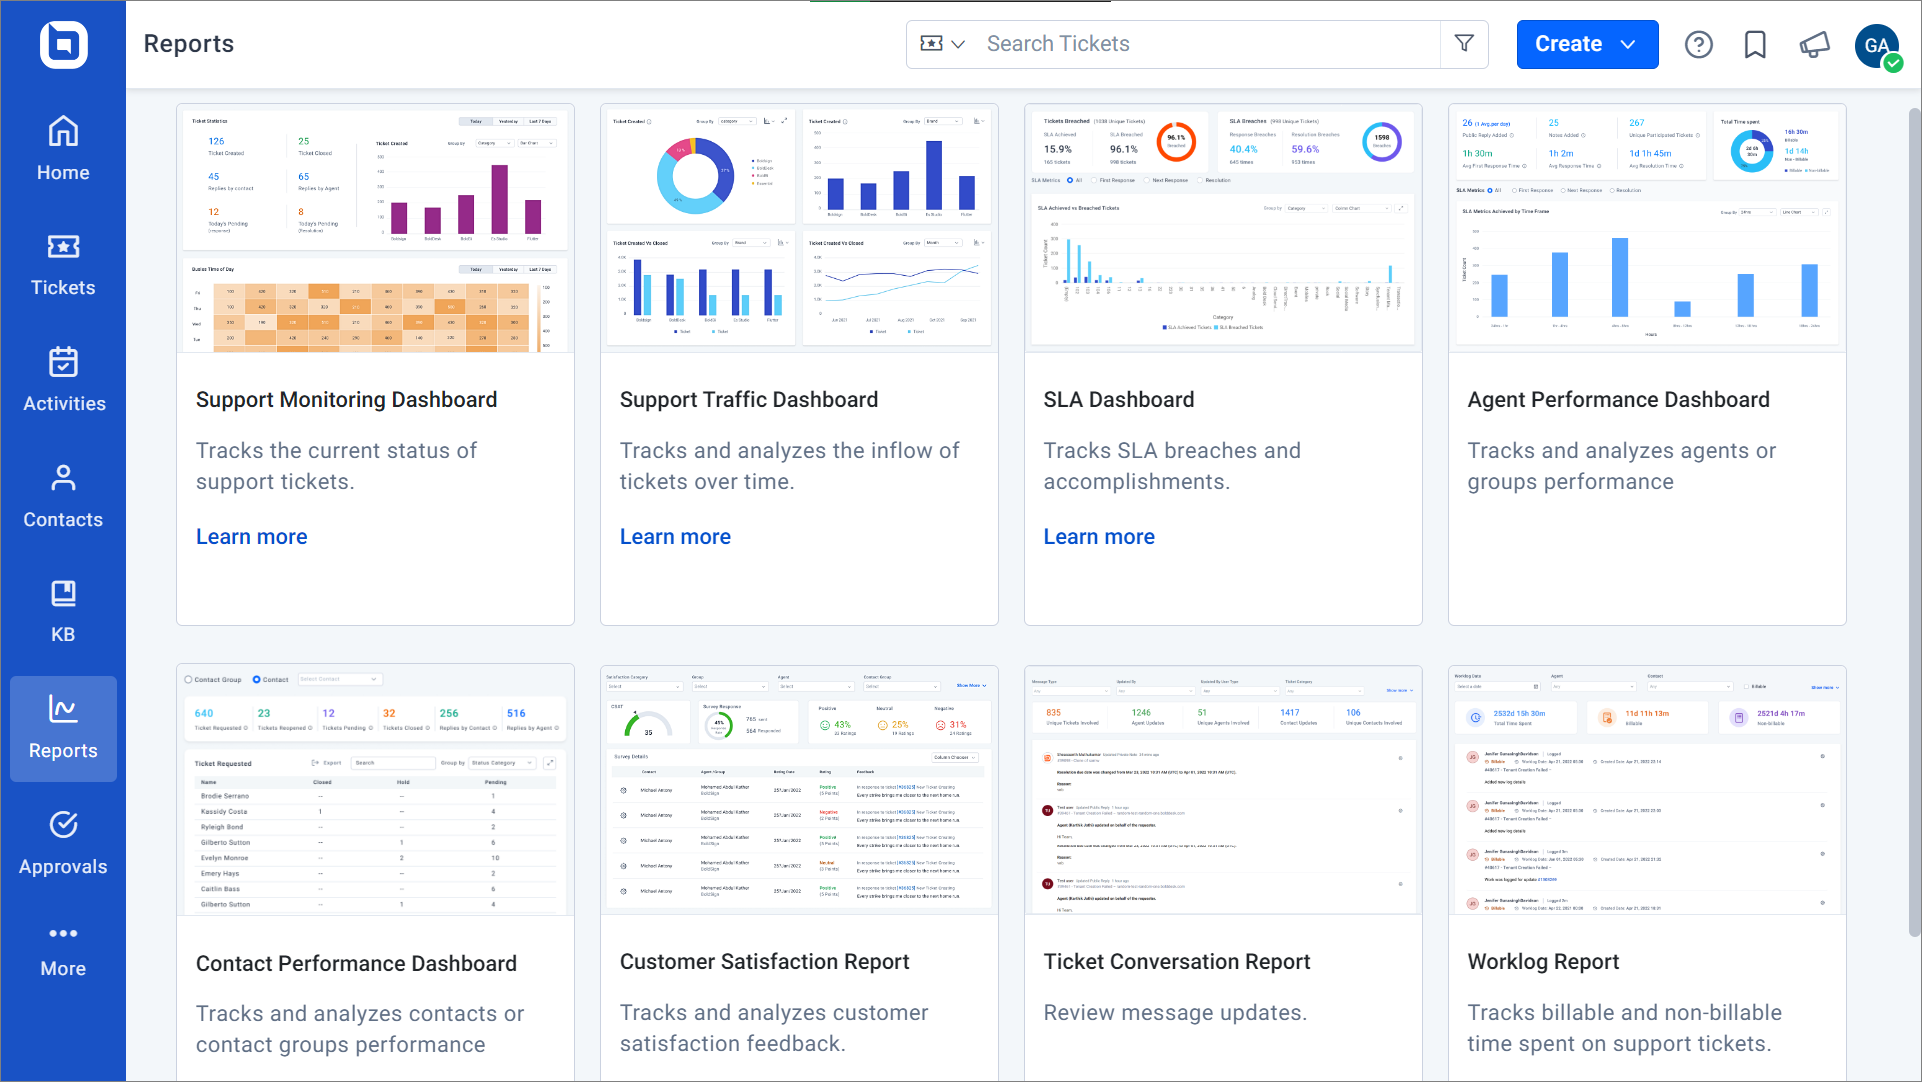Click the notifications megaphone icon
The width and height of the screenshot is (1922, 1082).
1812,44
